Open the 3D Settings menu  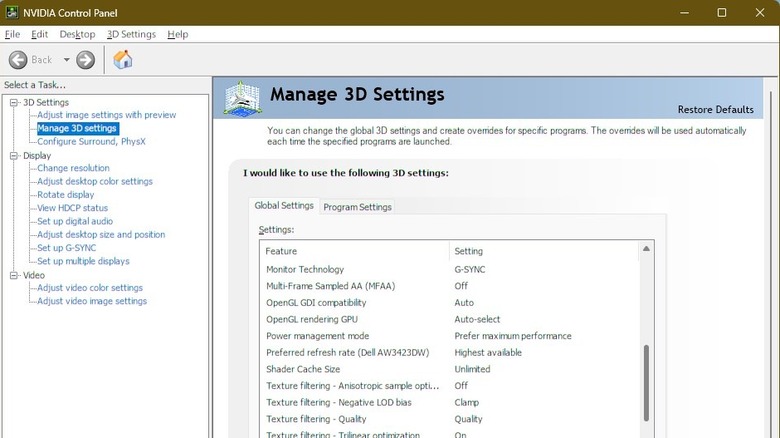coord(131,34)
